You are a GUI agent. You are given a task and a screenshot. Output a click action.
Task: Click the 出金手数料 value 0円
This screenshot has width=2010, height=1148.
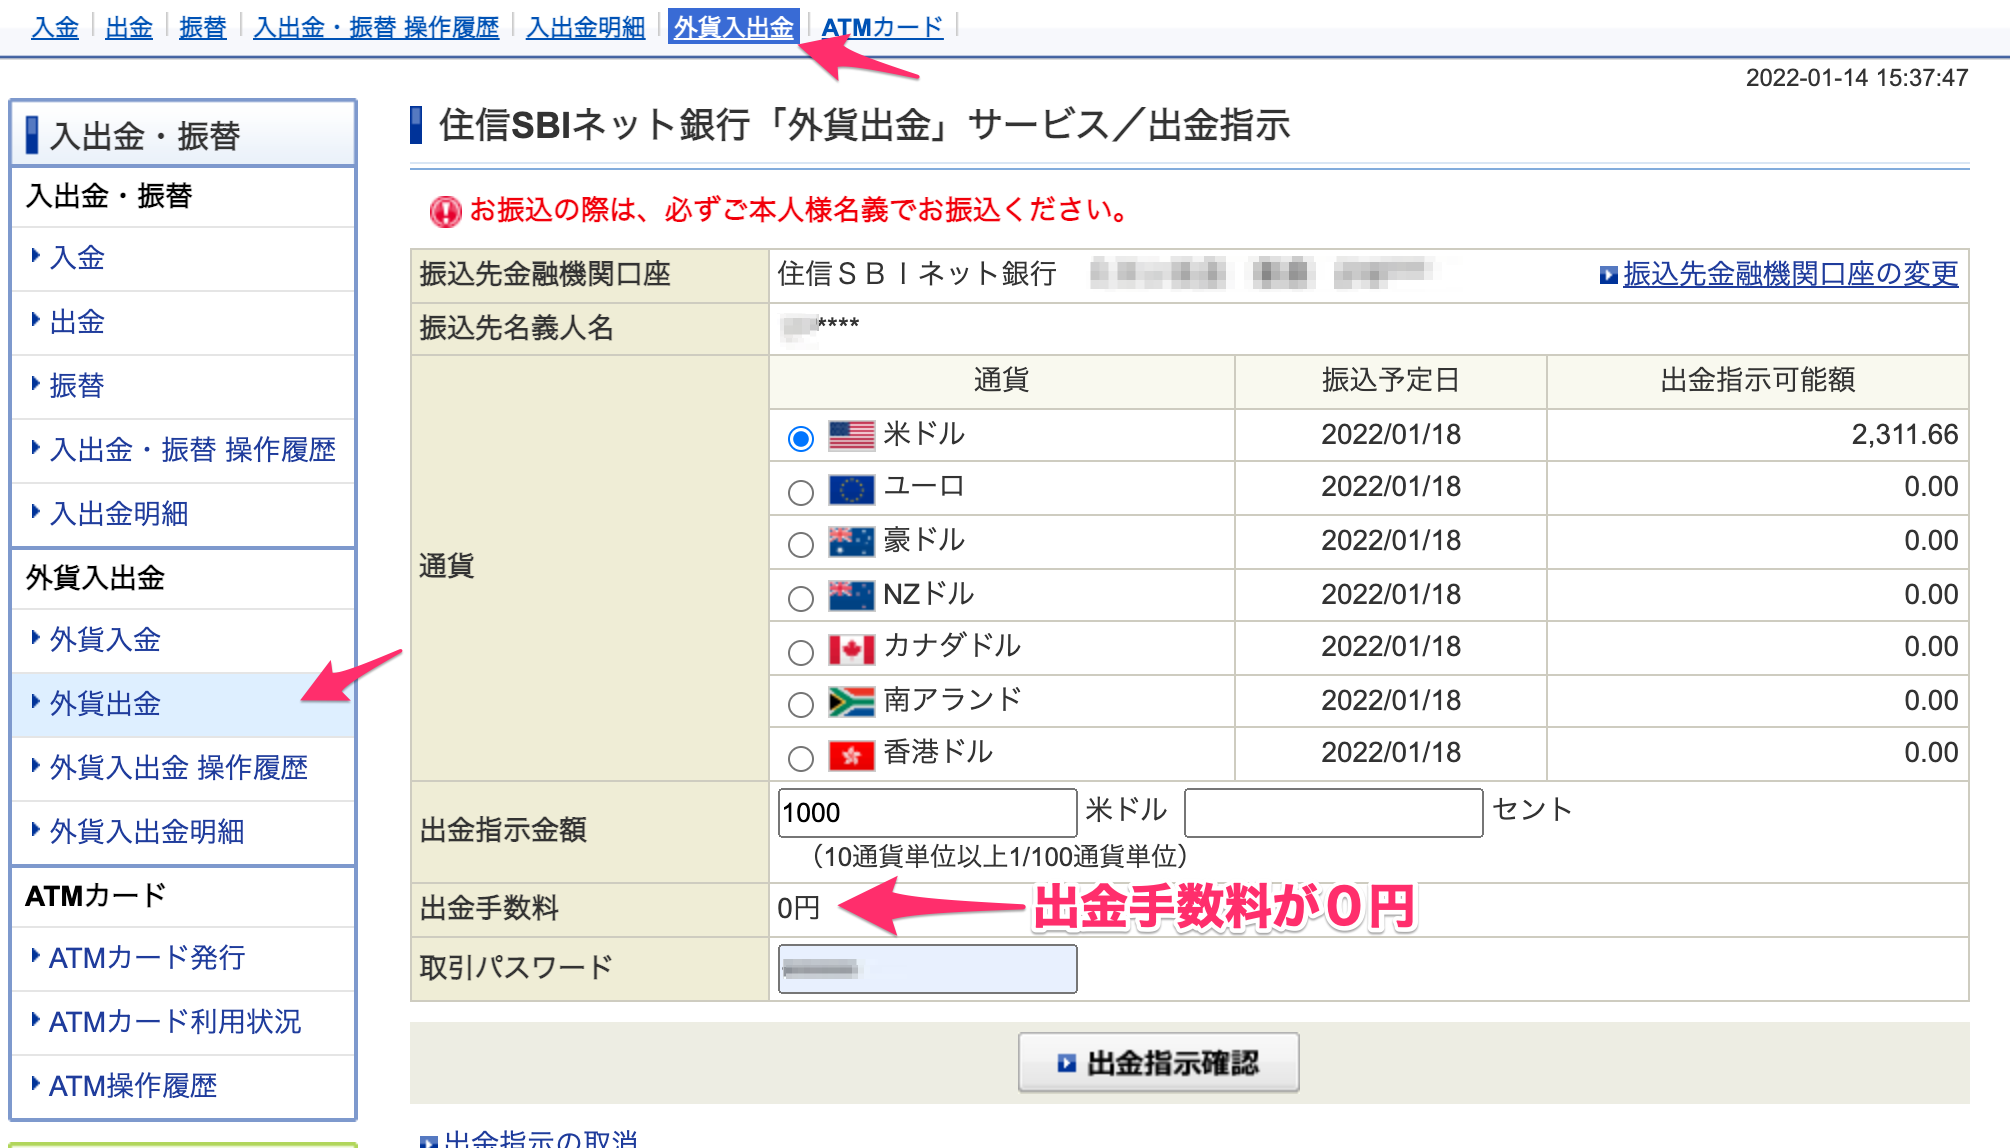[799, 908]
